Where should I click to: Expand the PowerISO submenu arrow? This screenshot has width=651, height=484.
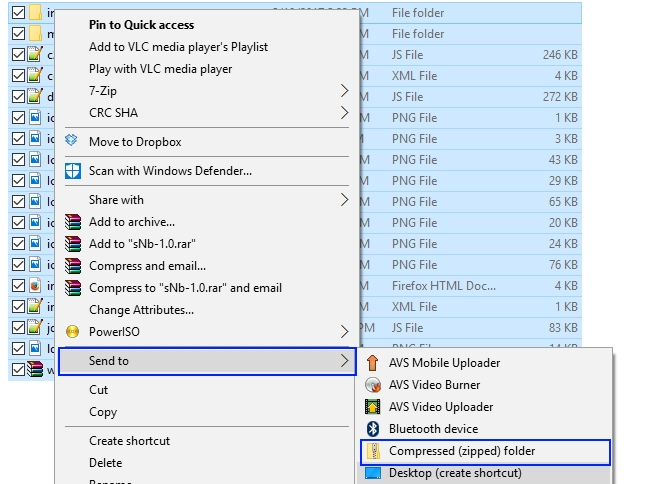tap(344, 332)
